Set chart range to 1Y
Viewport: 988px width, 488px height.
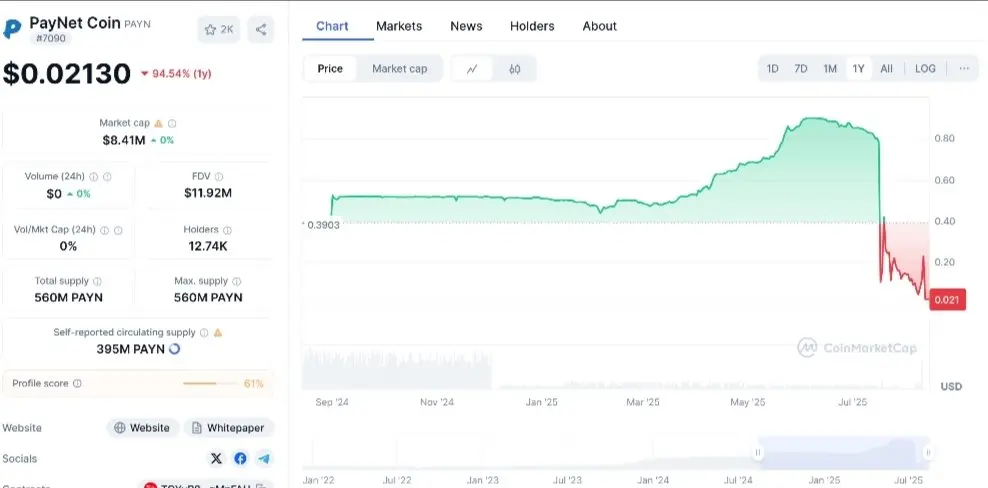858,69
